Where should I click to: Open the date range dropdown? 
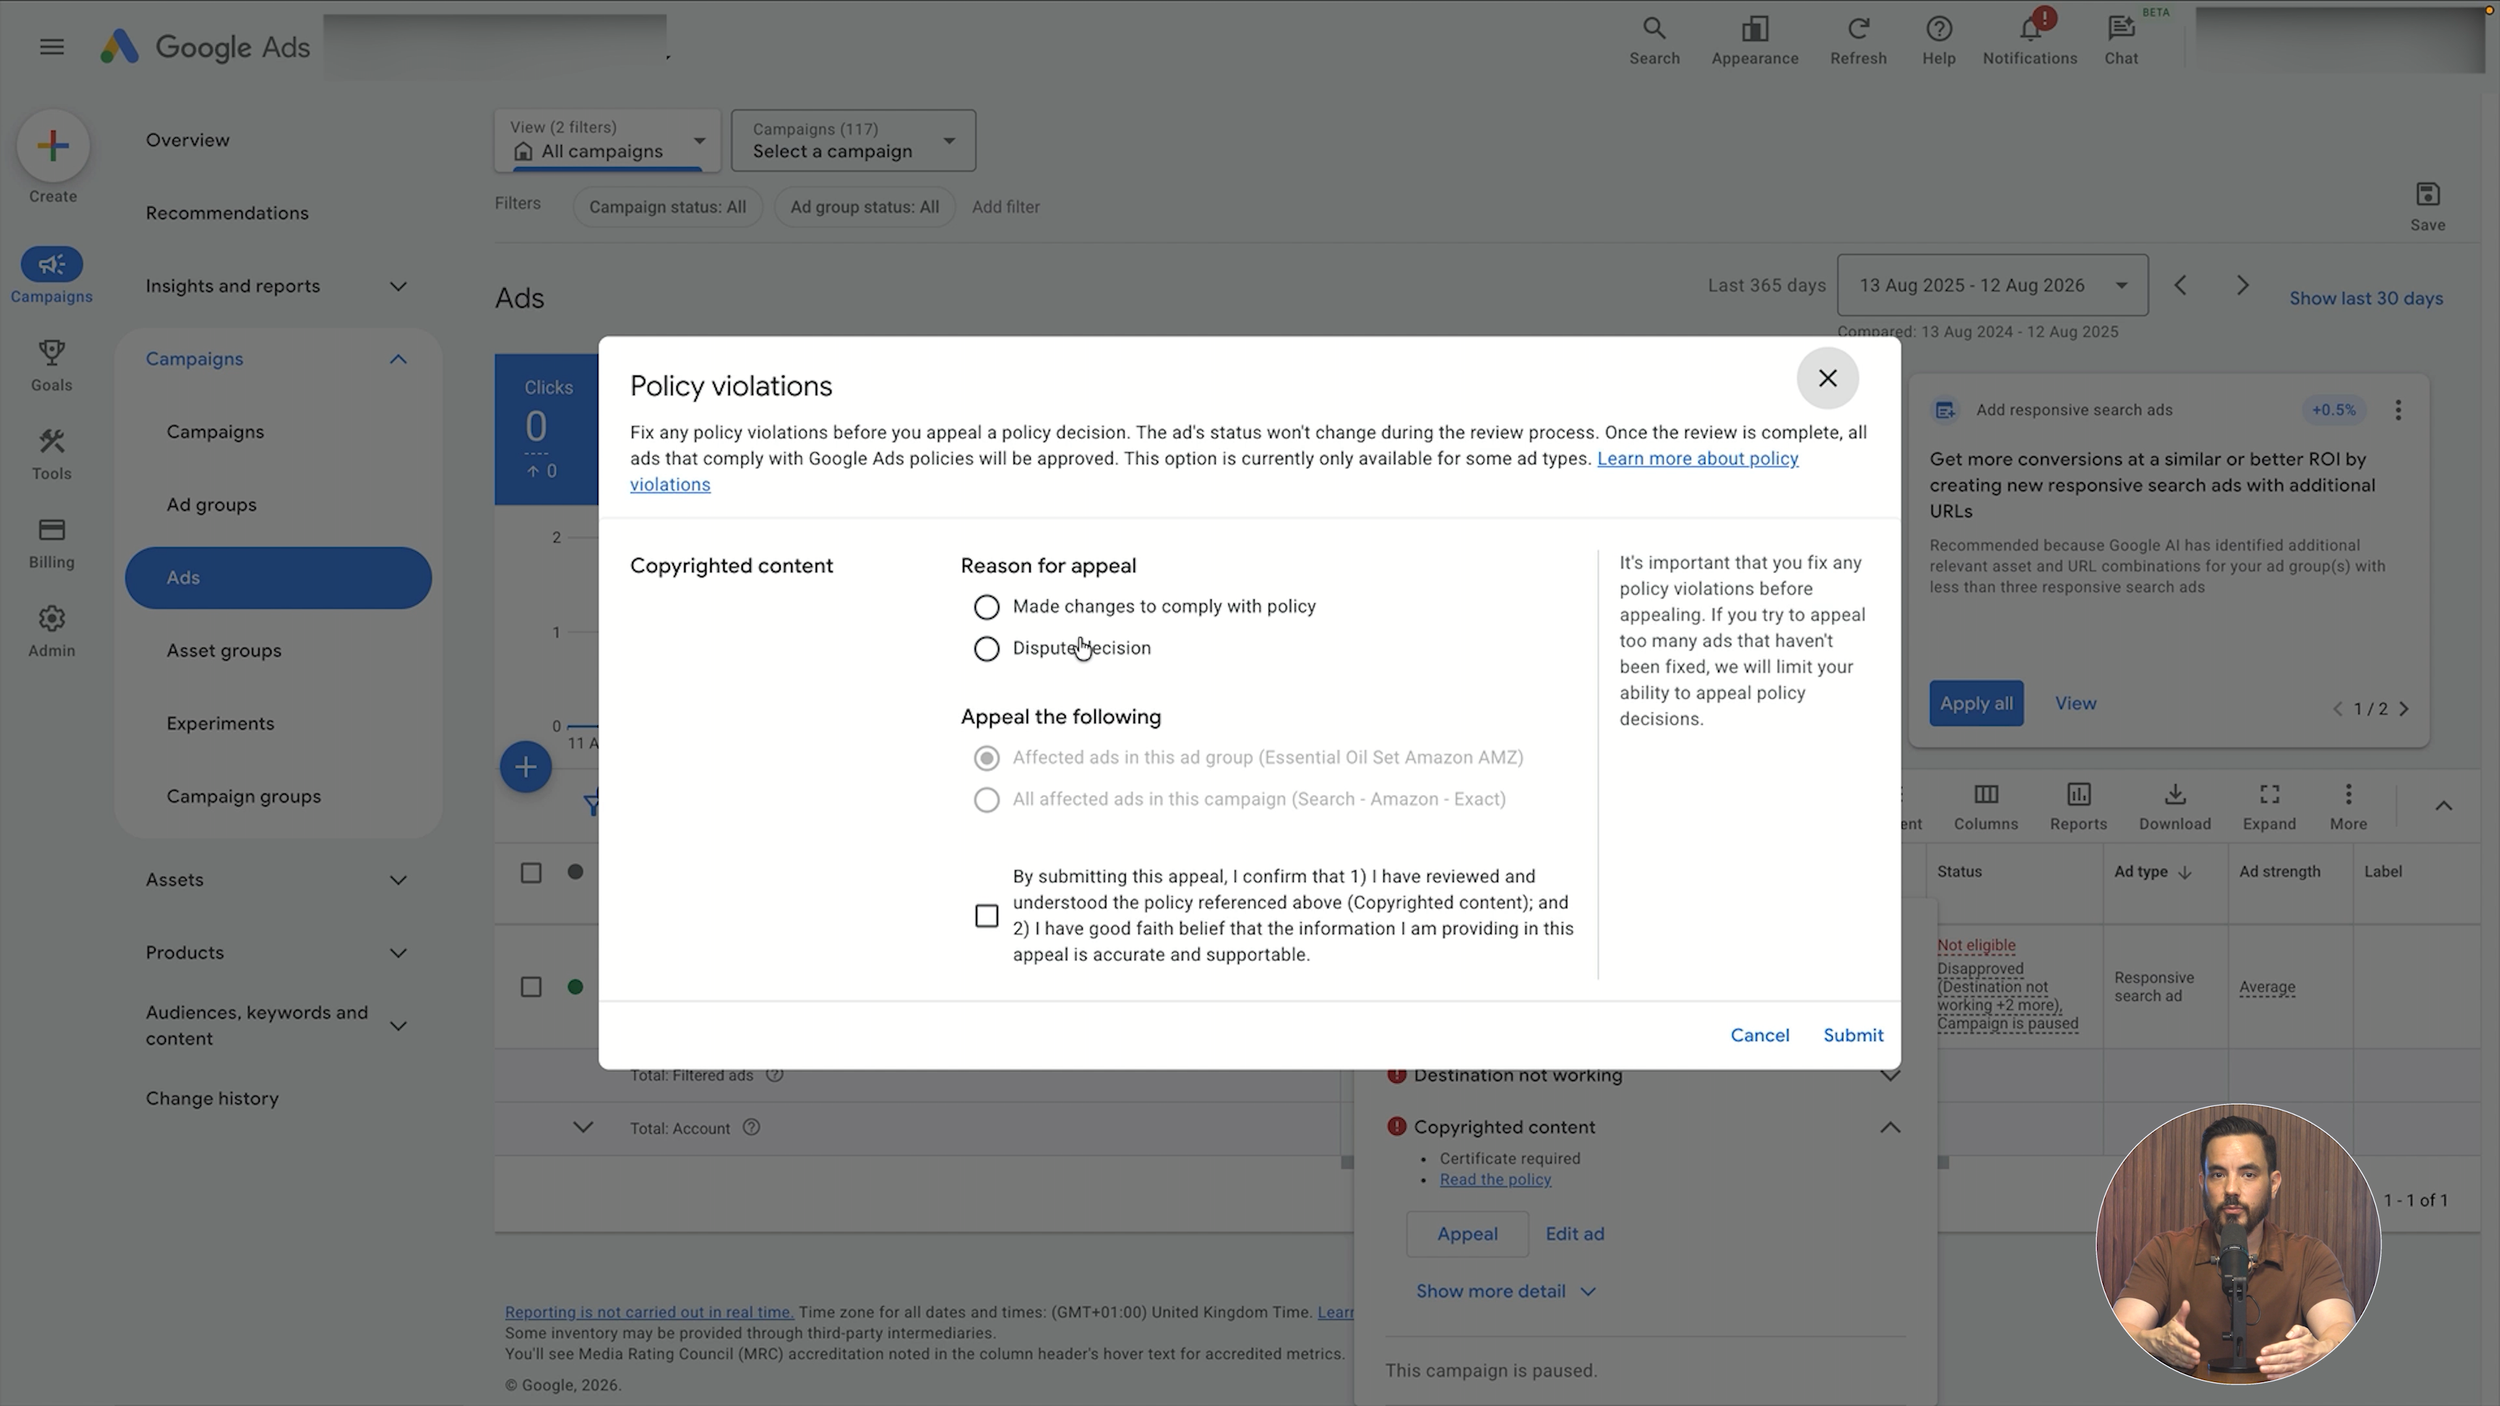point(1992,286)
